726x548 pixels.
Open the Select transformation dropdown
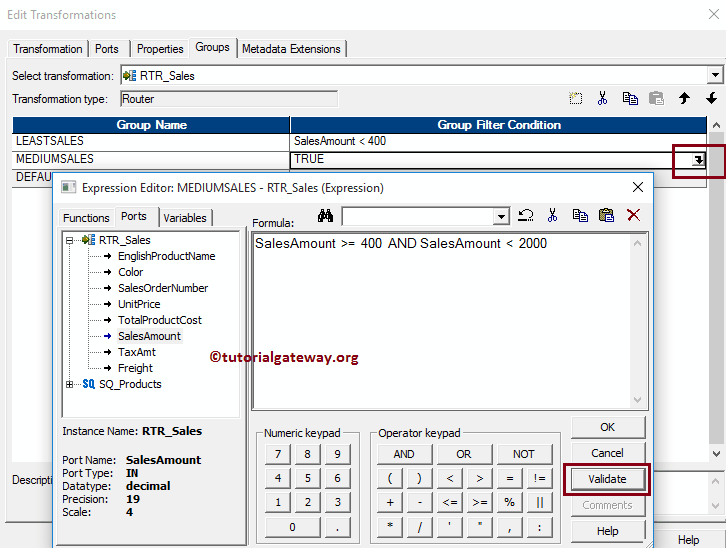tap(715, 75)
